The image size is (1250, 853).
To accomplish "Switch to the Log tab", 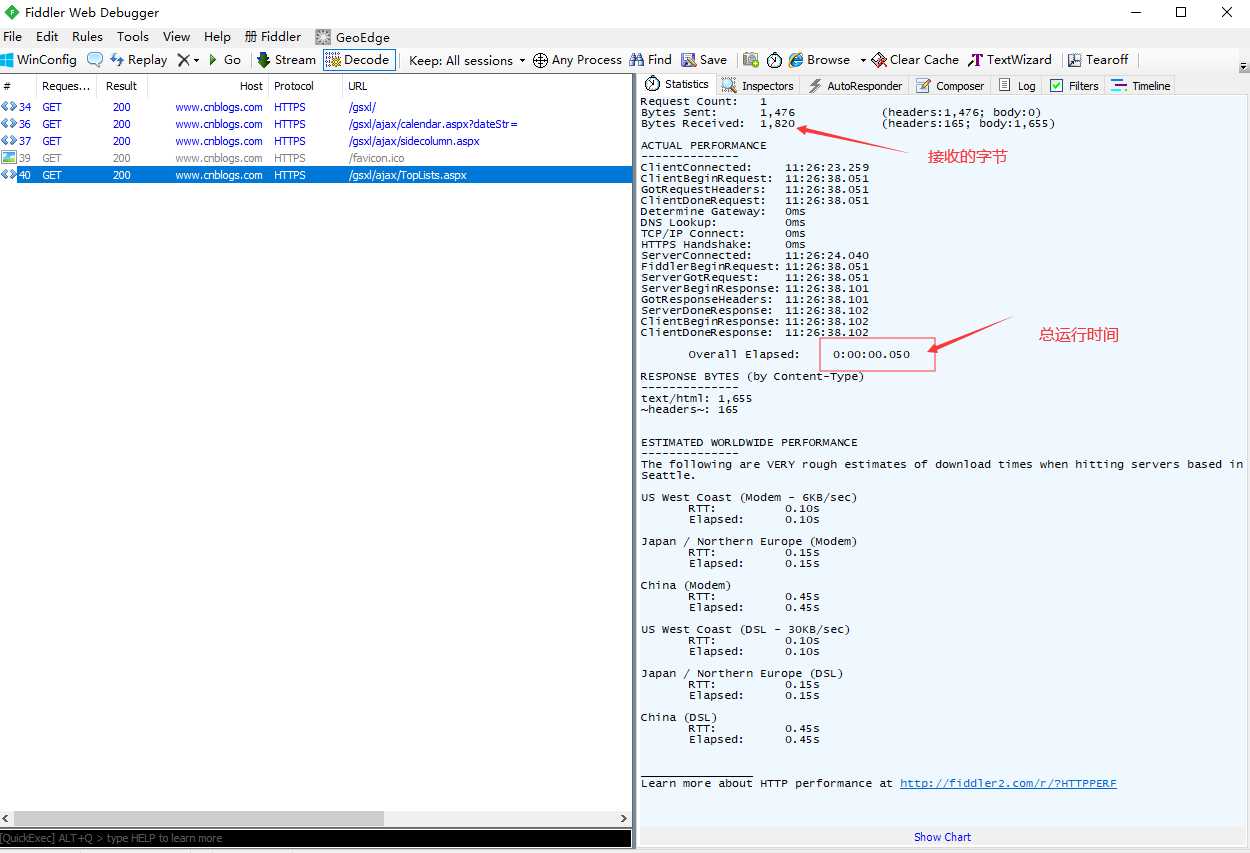I will point(1017,86).
